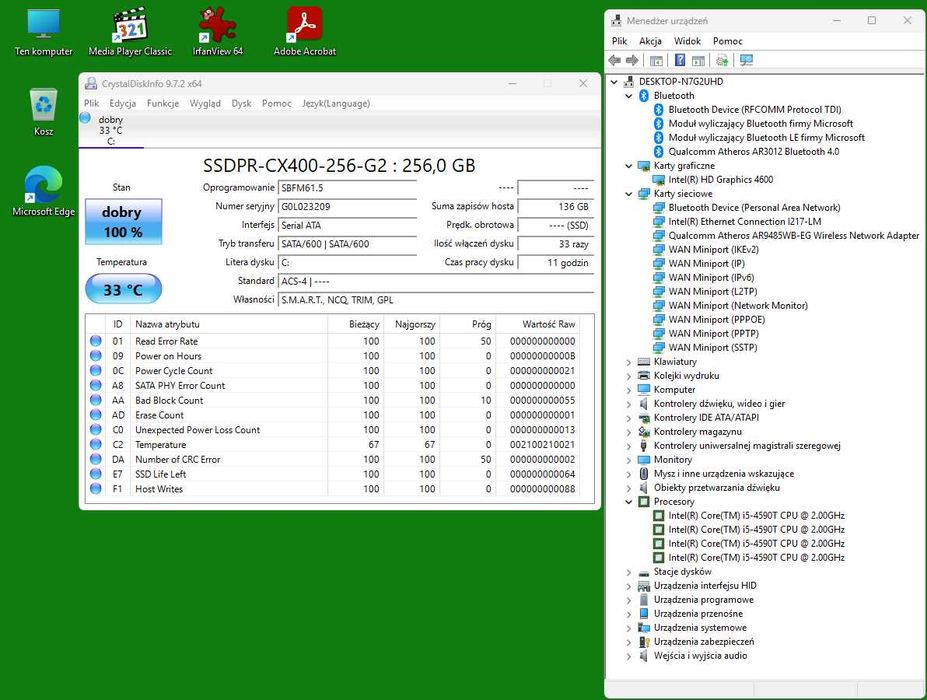
Task: Select Unexpected Power Loss Count row
Action: point(332,430)
